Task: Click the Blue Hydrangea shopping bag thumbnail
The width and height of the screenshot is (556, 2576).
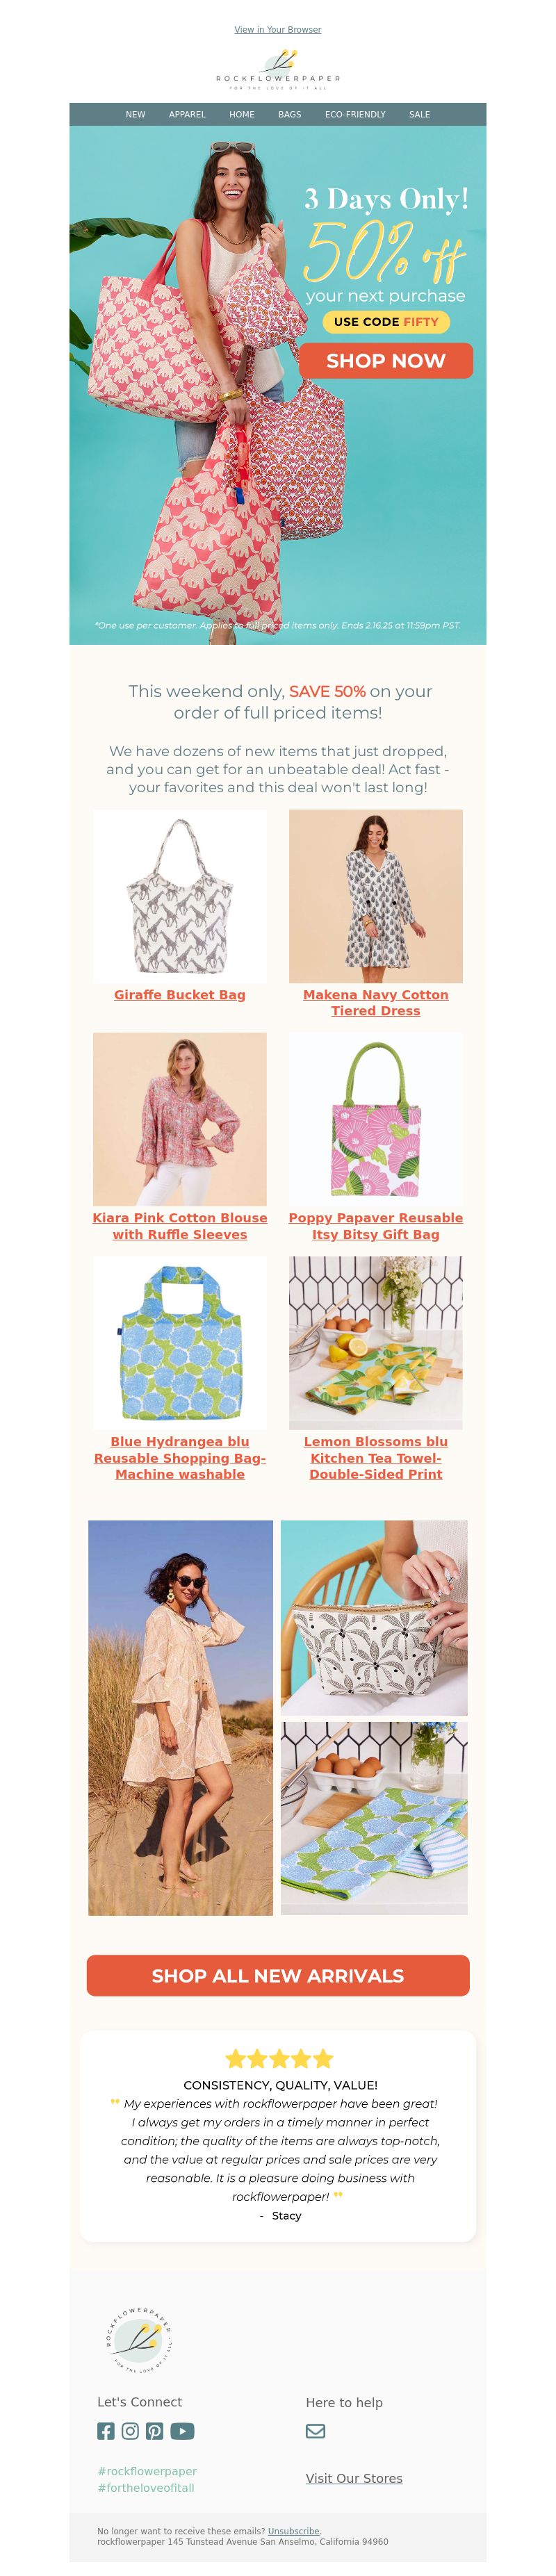Action: coord(180,1343)
